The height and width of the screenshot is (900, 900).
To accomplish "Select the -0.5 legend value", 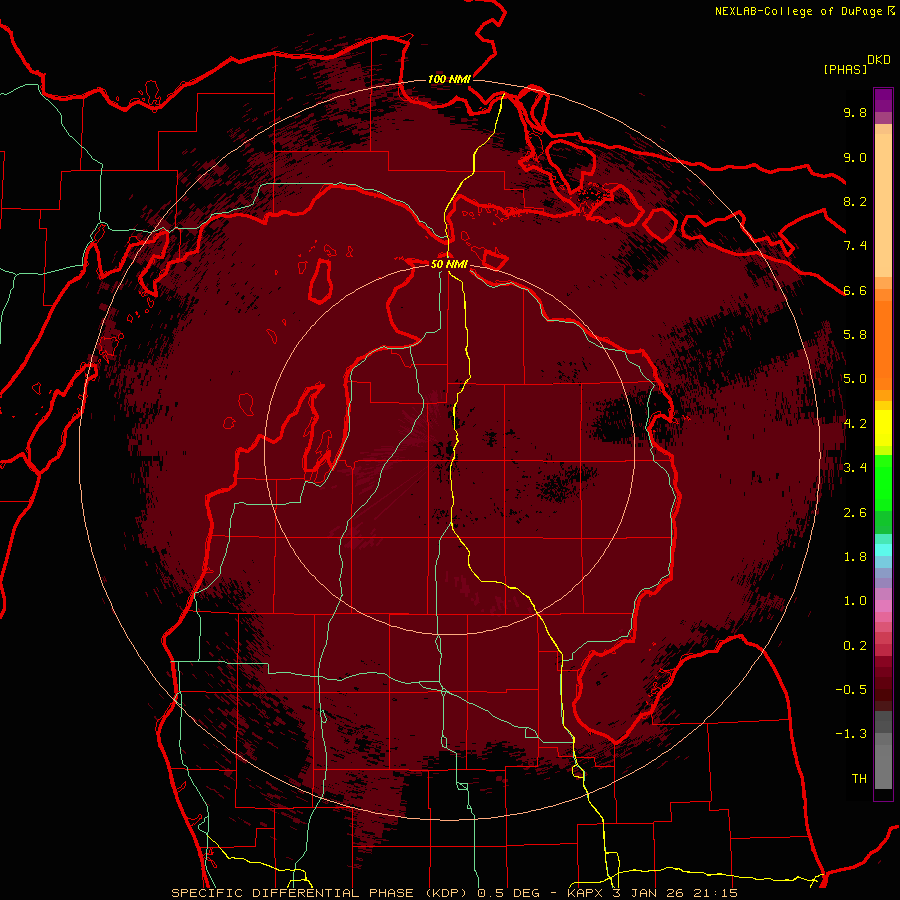I will (x=851, y=690).
